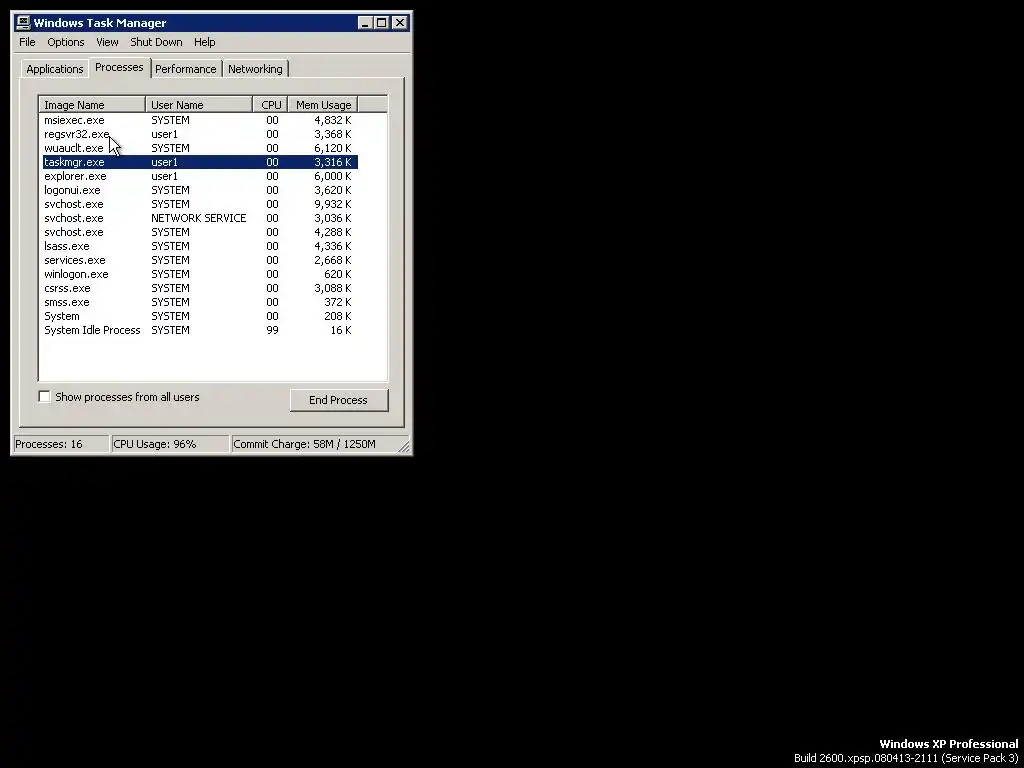Click the window resize grip corner
1024x768 pixels.
404,447
